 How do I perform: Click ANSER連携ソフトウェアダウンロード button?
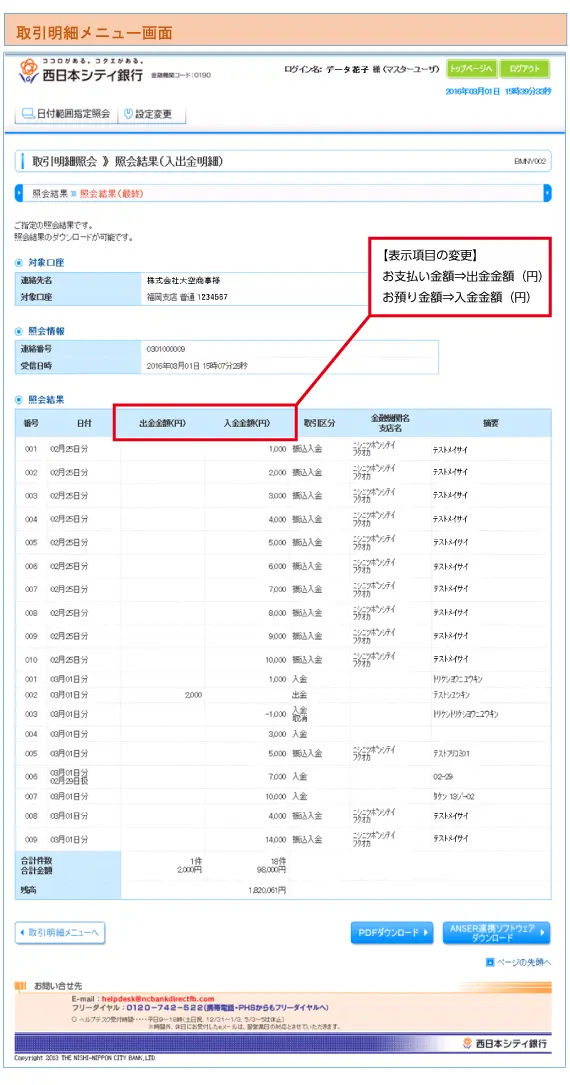click(x=497, y=932)
